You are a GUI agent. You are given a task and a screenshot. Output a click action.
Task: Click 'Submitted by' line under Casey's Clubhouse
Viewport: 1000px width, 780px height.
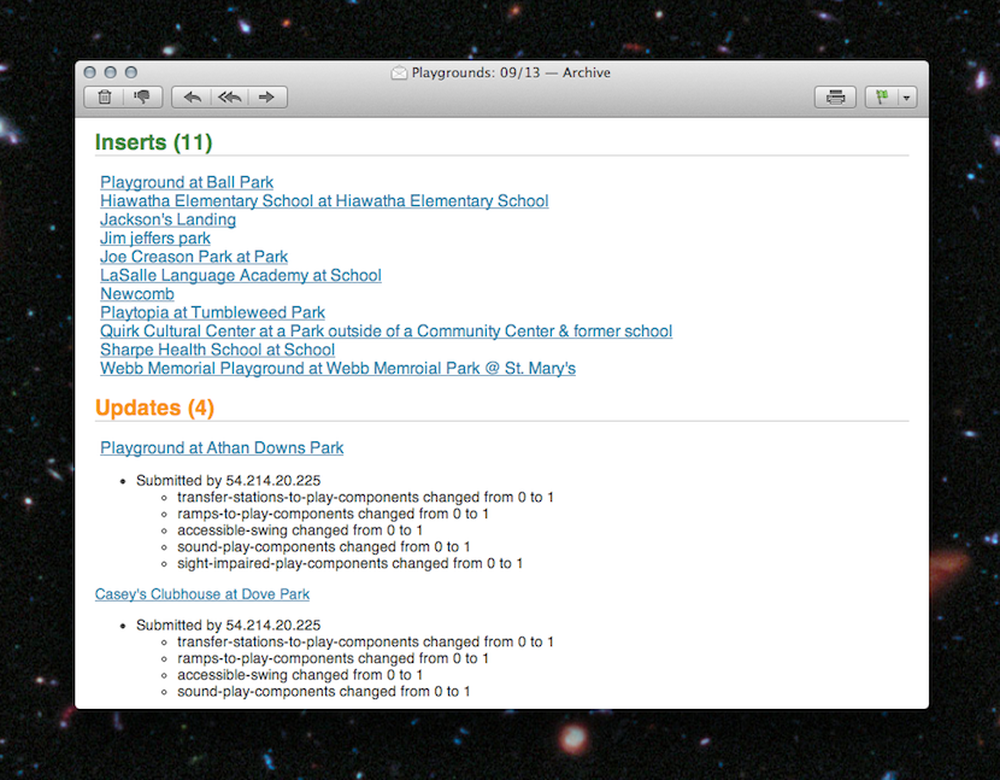(228, 625)
